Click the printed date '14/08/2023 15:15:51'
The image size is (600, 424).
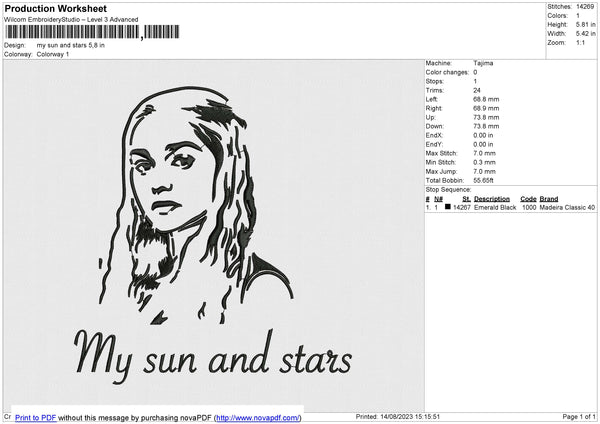point(410,416)
